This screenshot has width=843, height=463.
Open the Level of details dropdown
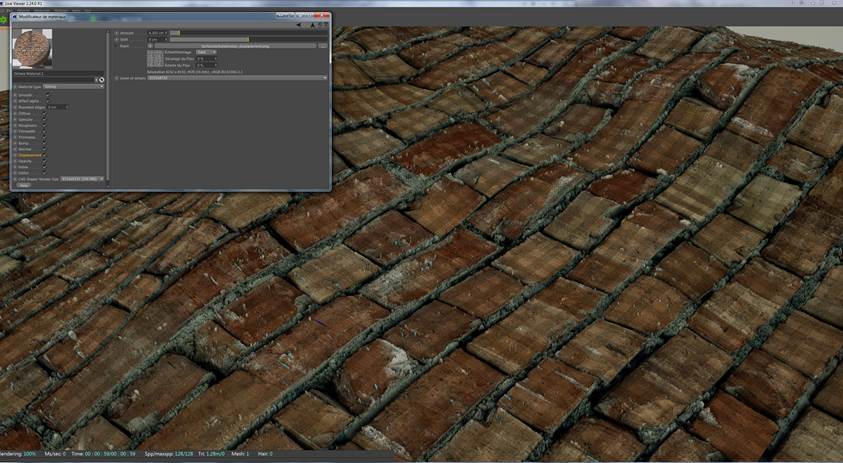point(237,78)
